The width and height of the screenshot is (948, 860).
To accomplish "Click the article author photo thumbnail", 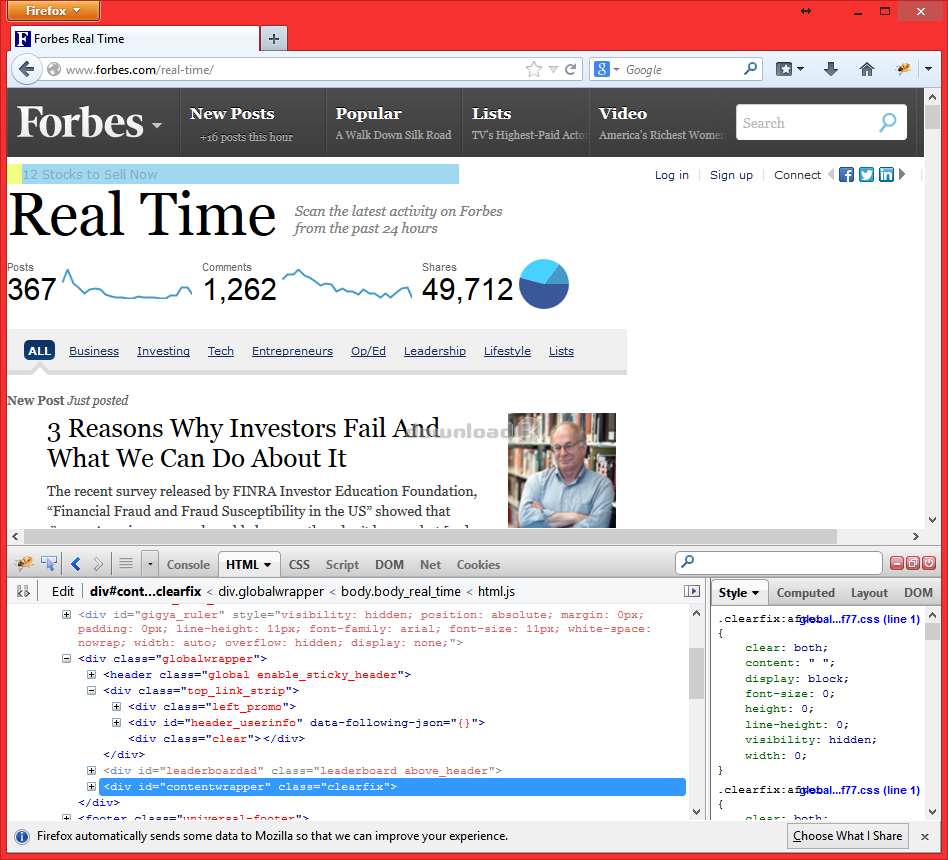I will [x=562, y=470].
